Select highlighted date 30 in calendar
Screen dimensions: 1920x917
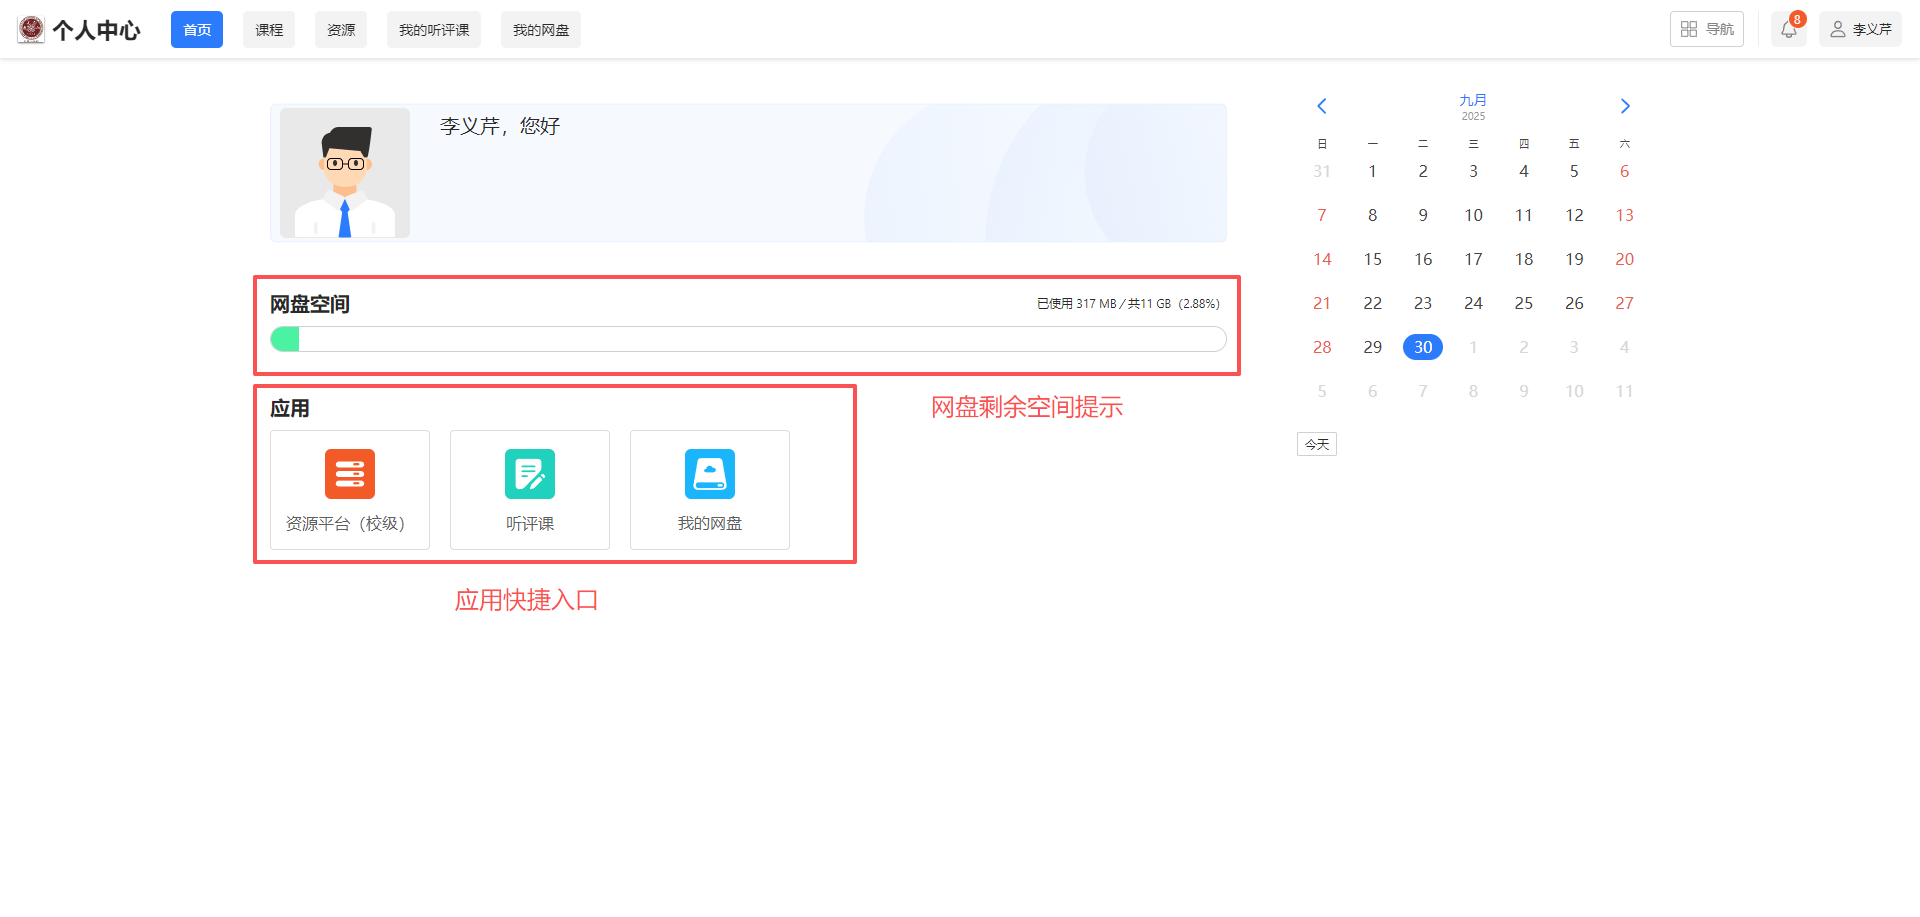tap(1422, 347)
